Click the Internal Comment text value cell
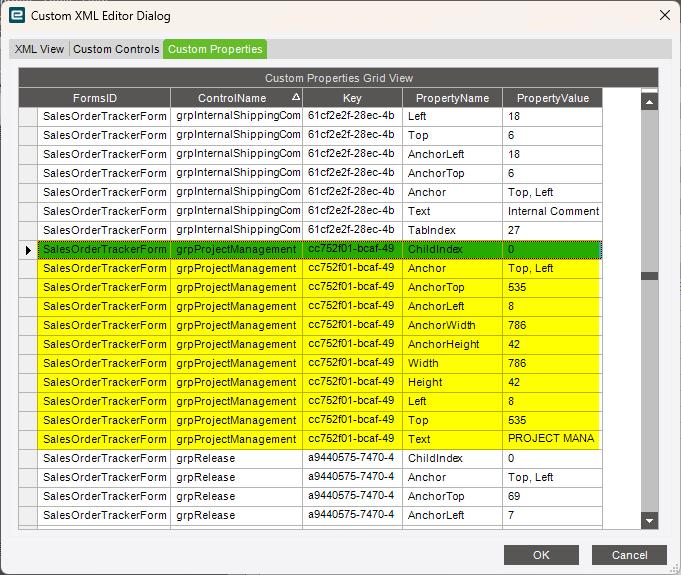Viewport: 681px width, 575px height. (x=552, y=211)
